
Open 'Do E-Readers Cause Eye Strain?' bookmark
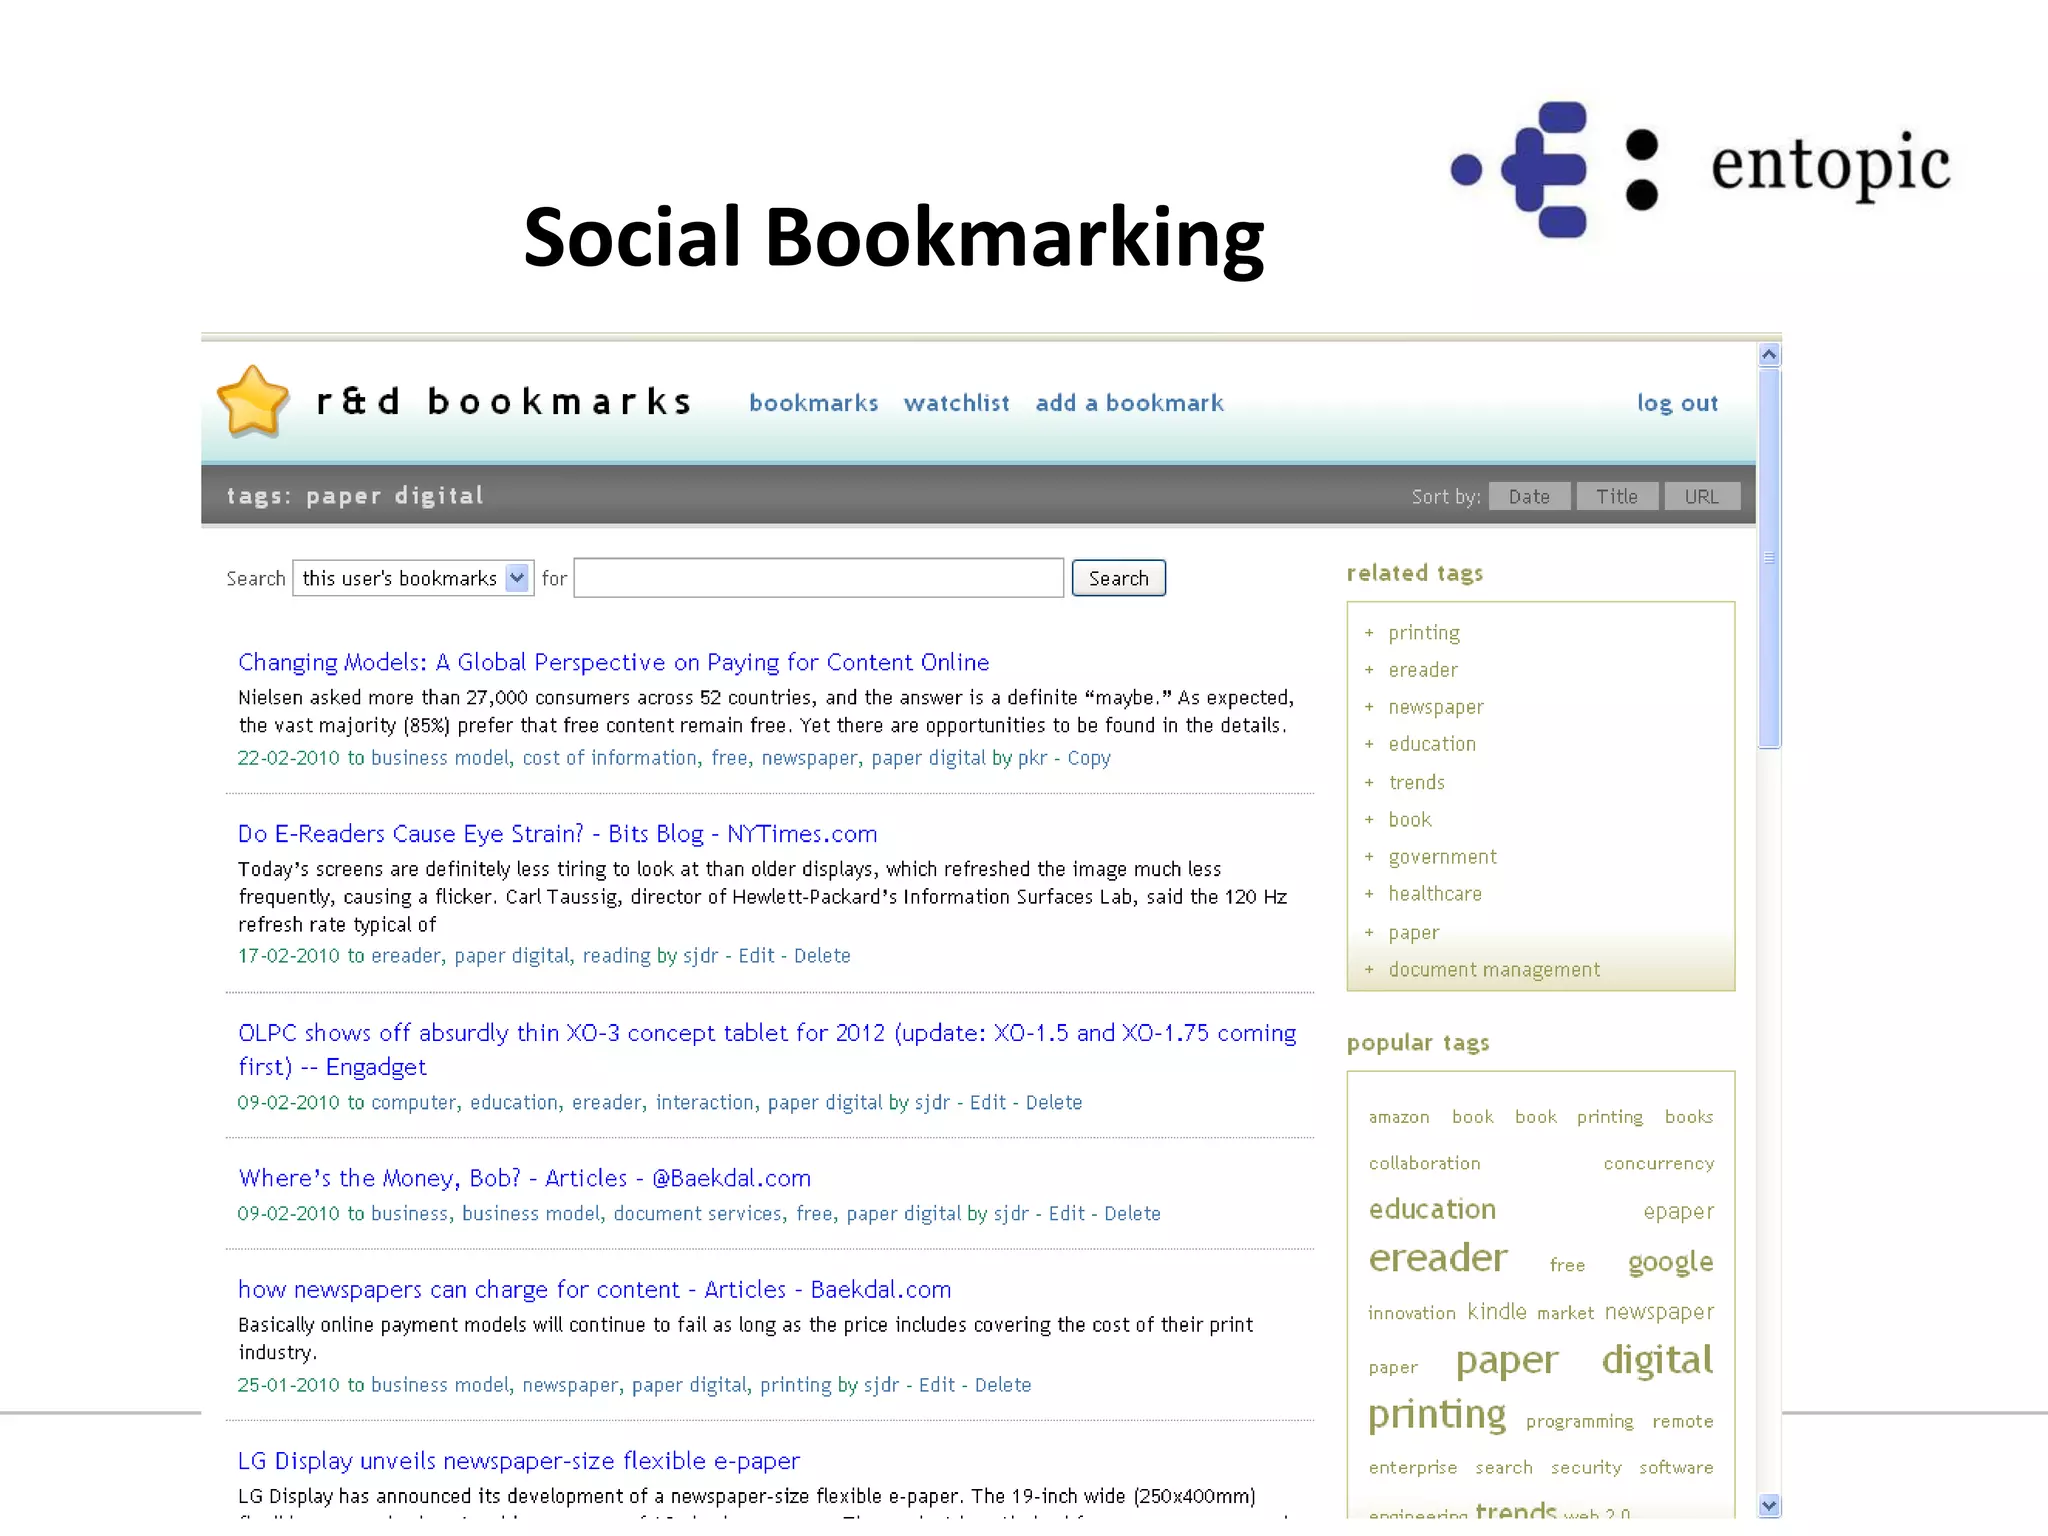[557, 834]
